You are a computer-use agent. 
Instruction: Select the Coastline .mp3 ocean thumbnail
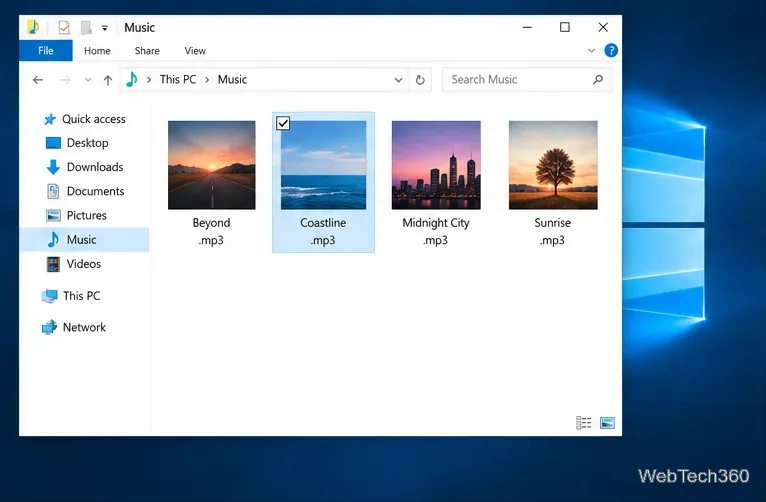pyautogui.click(x=323, y=165)
